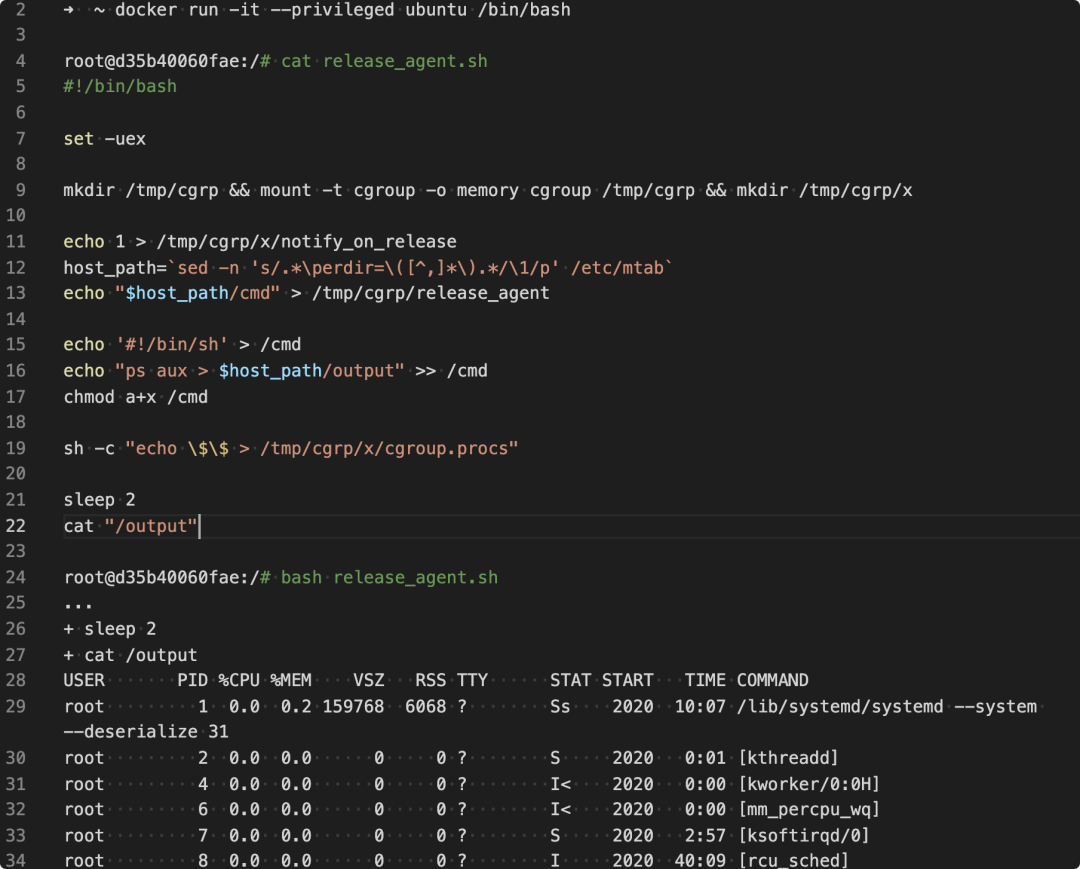
Task: Click the '/tmp/cgrp/x/notify_on_release' path
Action: [x=307, y=242]
